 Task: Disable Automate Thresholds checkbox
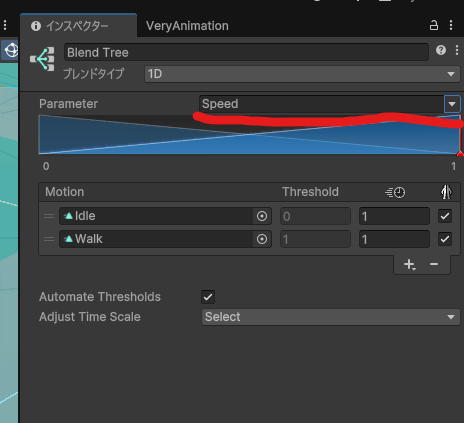pyautogui.click(x=208, y=297)
